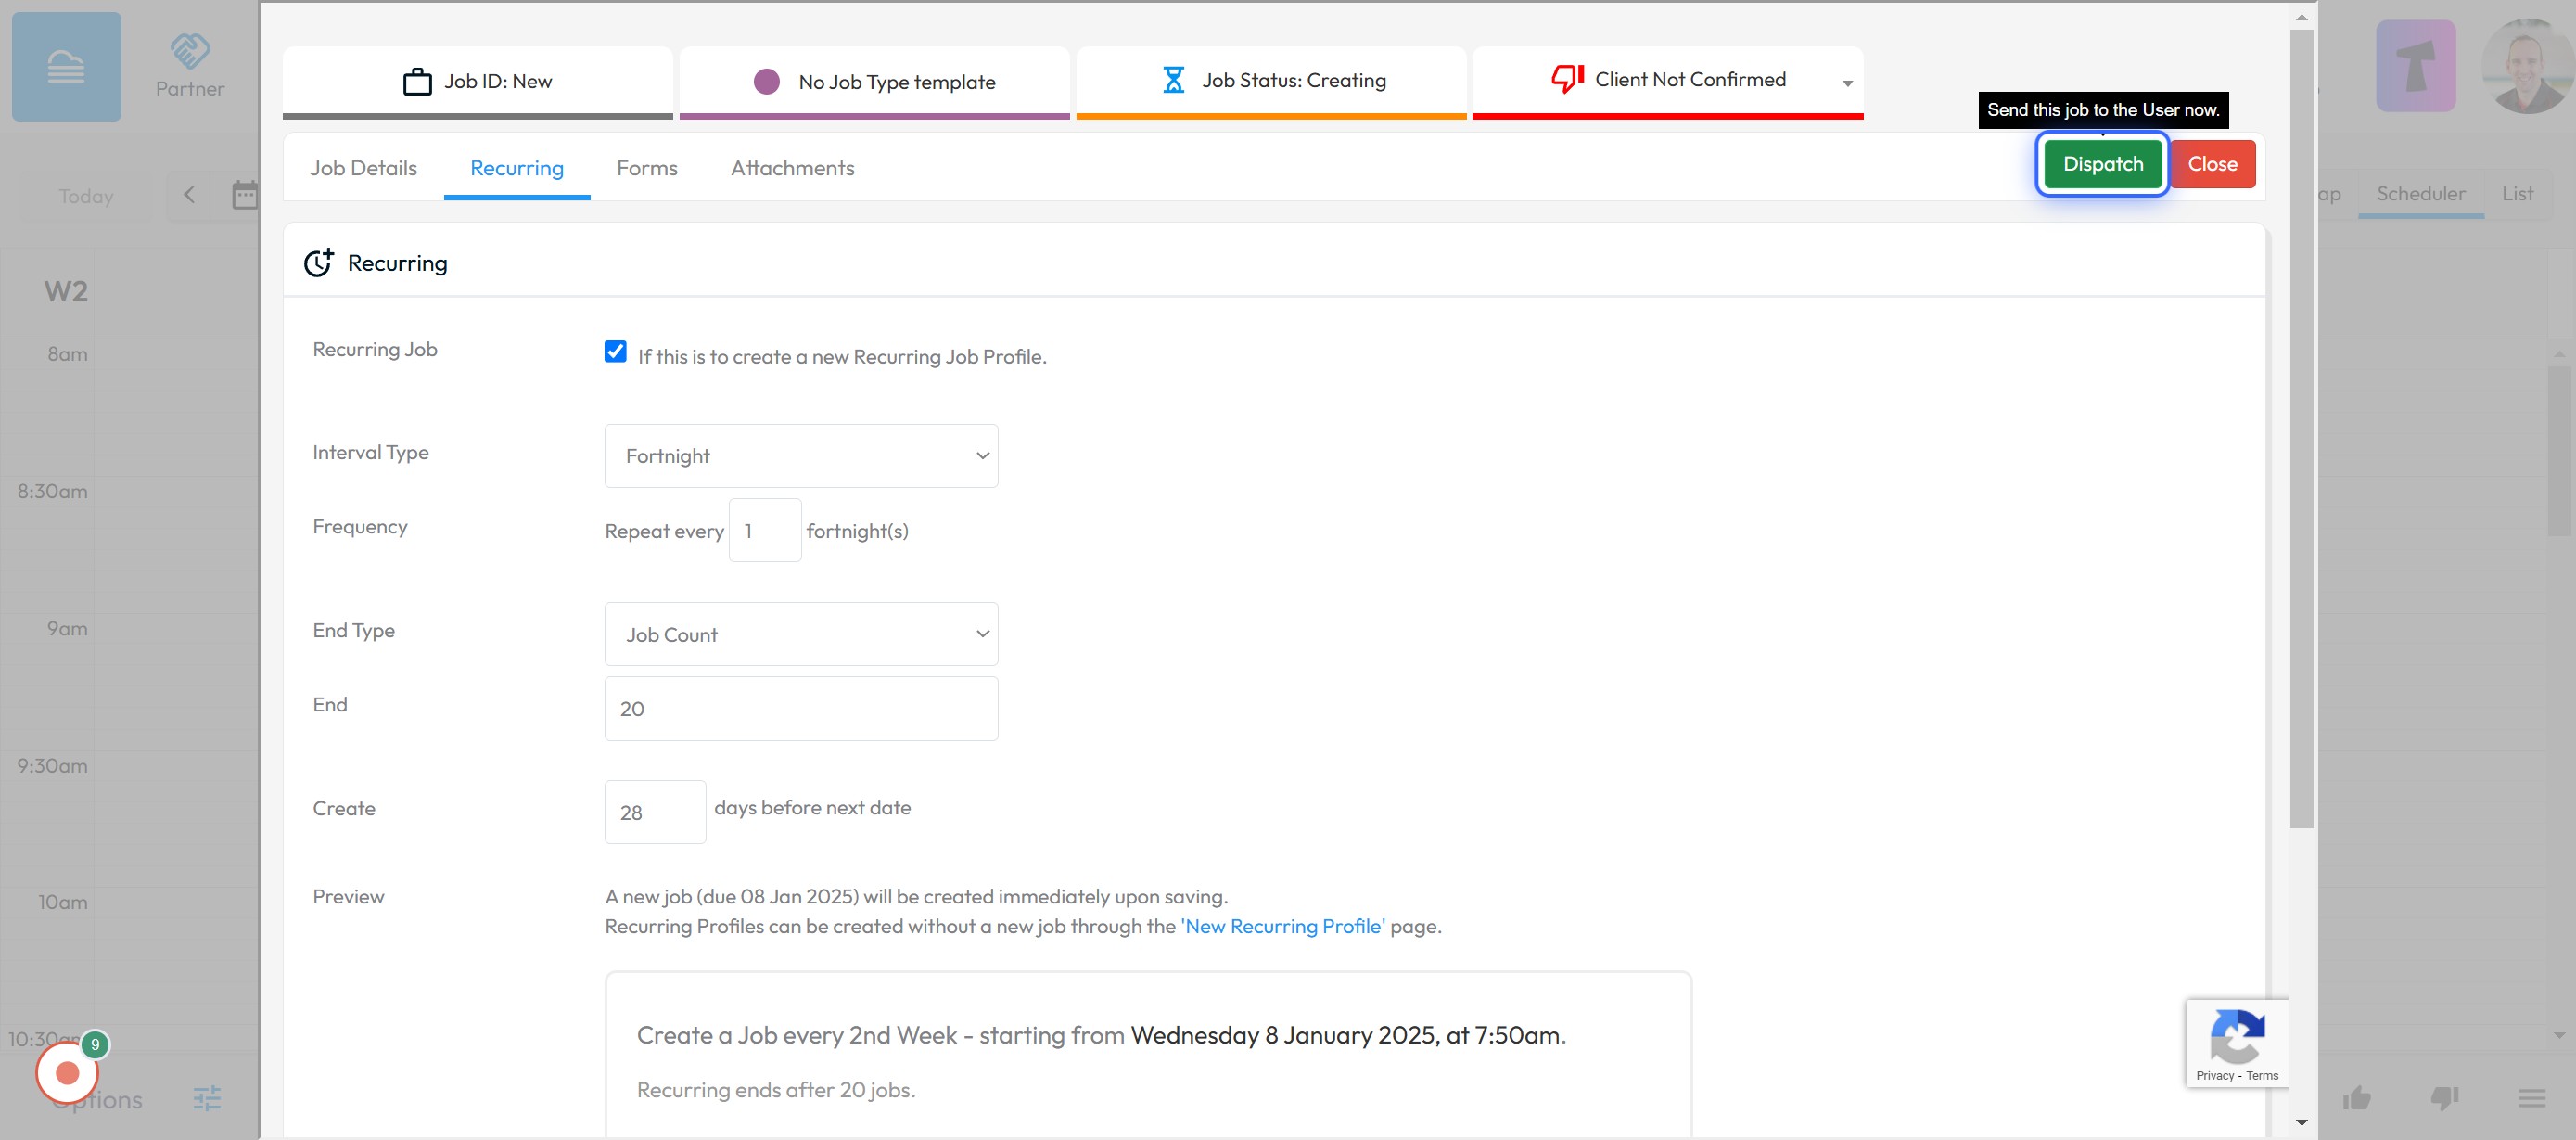Image resolution: width=2576 pixels, height=1140 pixels.
Task: Click the three-line menu icon in bottom right
Action: (x=2532, y=1099)
